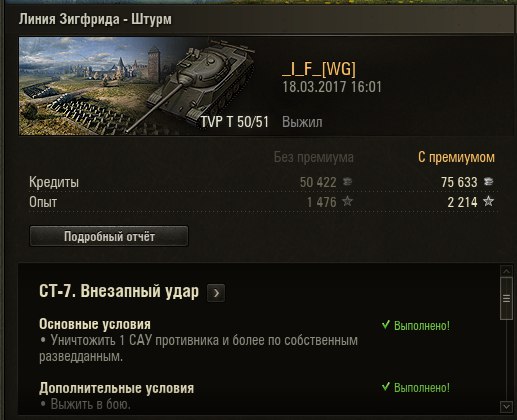
Task: Click the Опыт row label
Action: coord(43,202)
